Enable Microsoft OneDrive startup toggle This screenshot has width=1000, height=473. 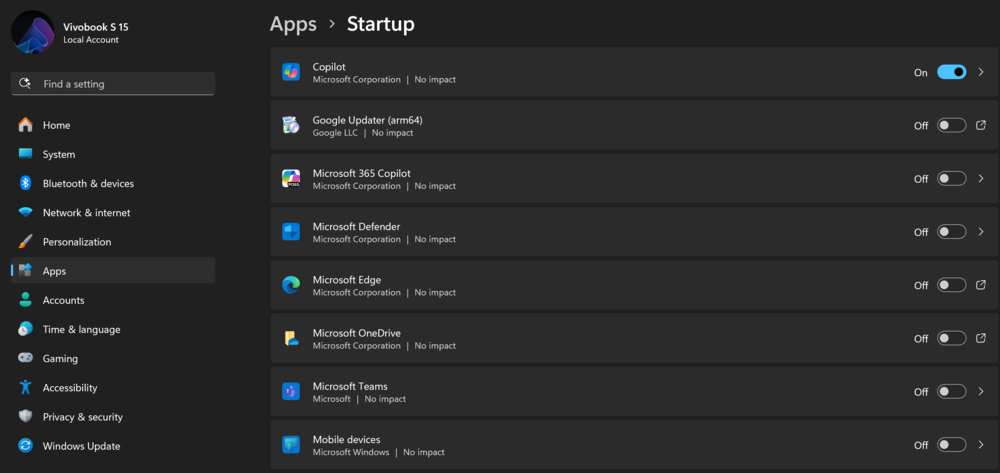[x=952, y=338]
